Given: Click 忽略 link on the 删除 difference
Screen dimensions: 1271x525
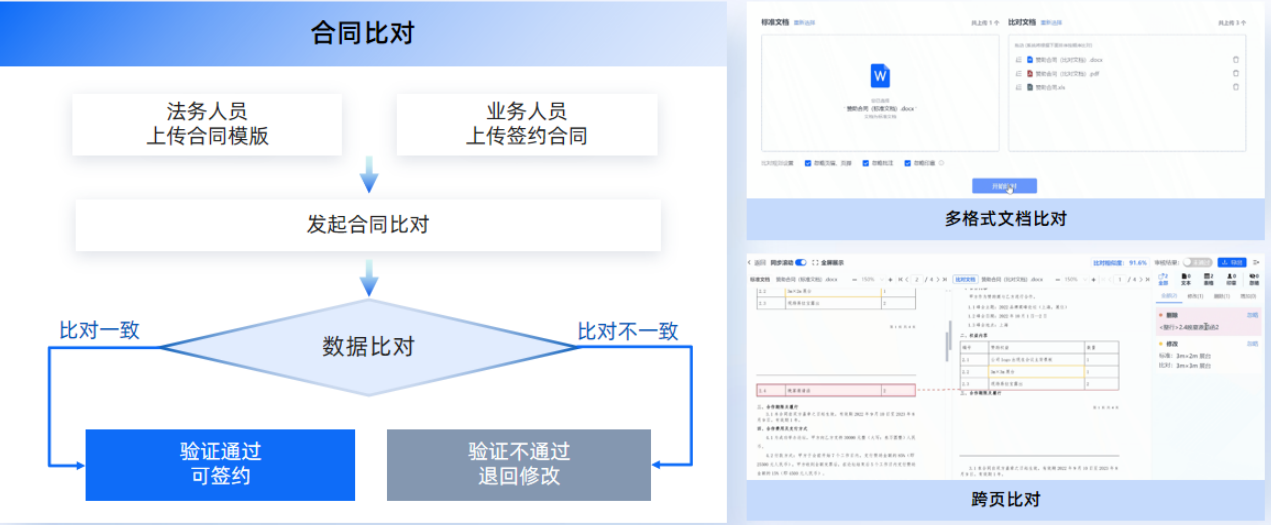Looking at the screenshot, I should [1252, 314].
